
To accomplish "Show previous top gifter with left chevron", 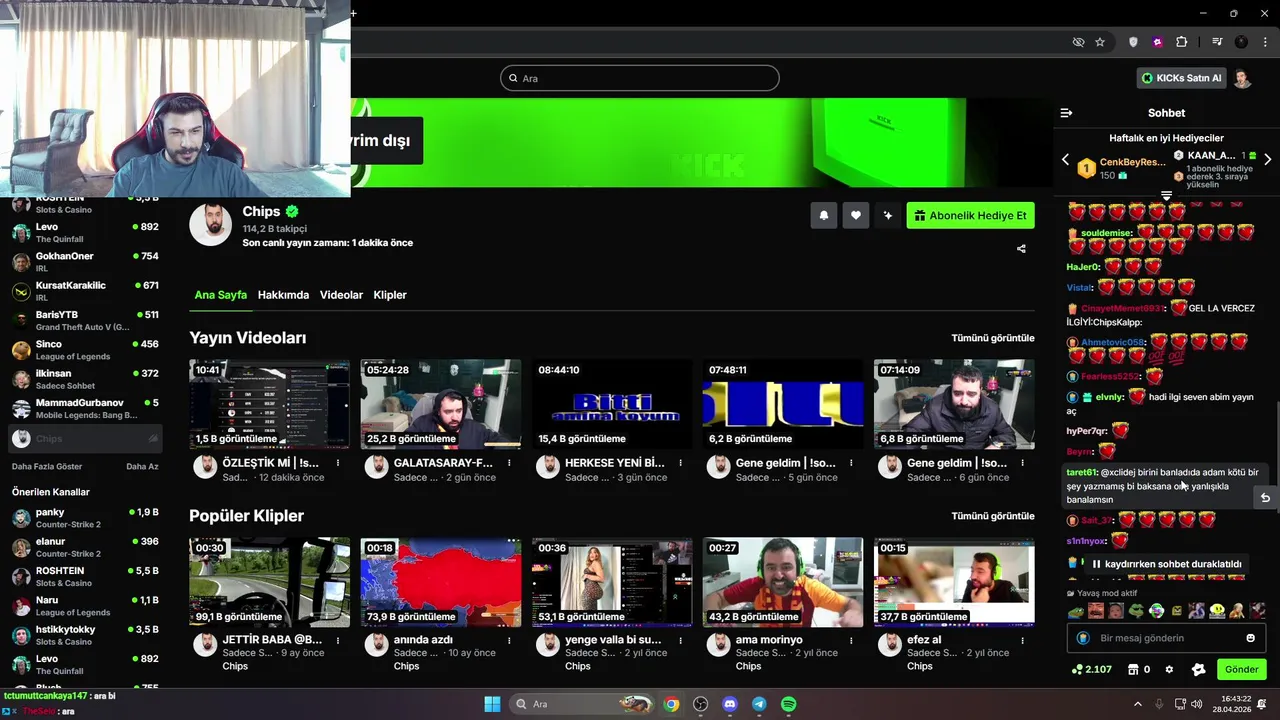I will point(1065,159).
